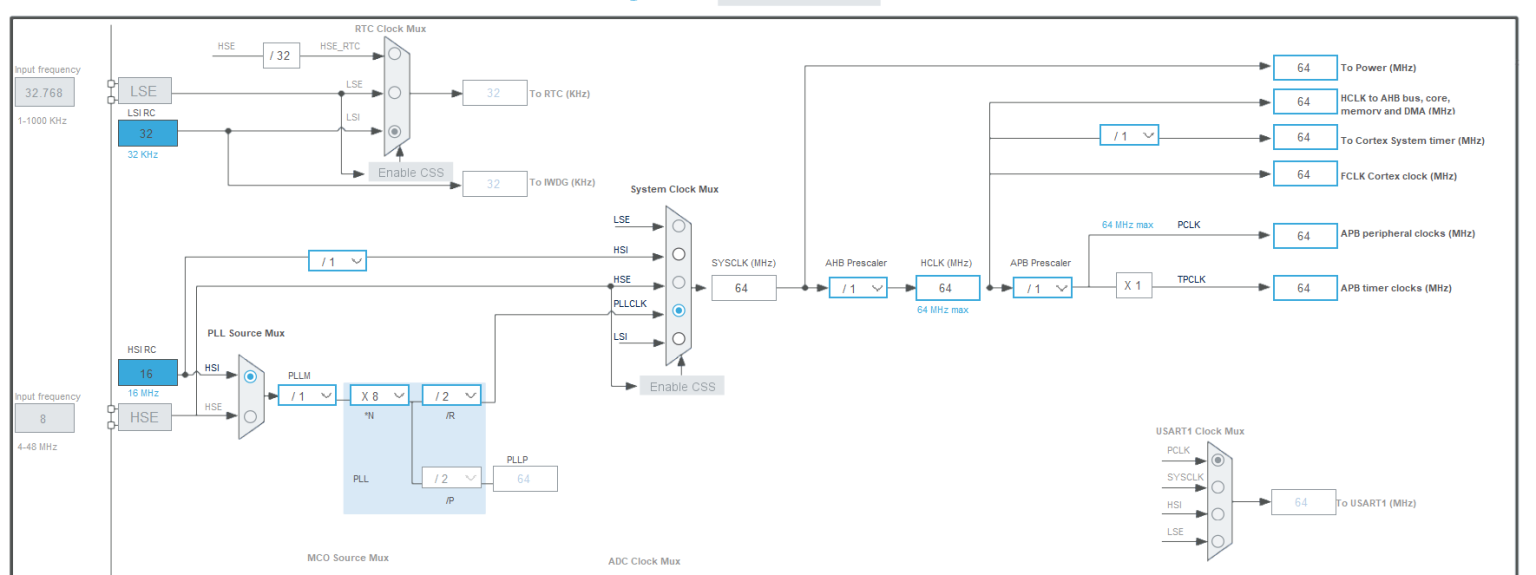The height and width of the screenshot is (575, 1536).
Task: Select HSE in the PLL Source Mux
Action: [x=250, y=416]
